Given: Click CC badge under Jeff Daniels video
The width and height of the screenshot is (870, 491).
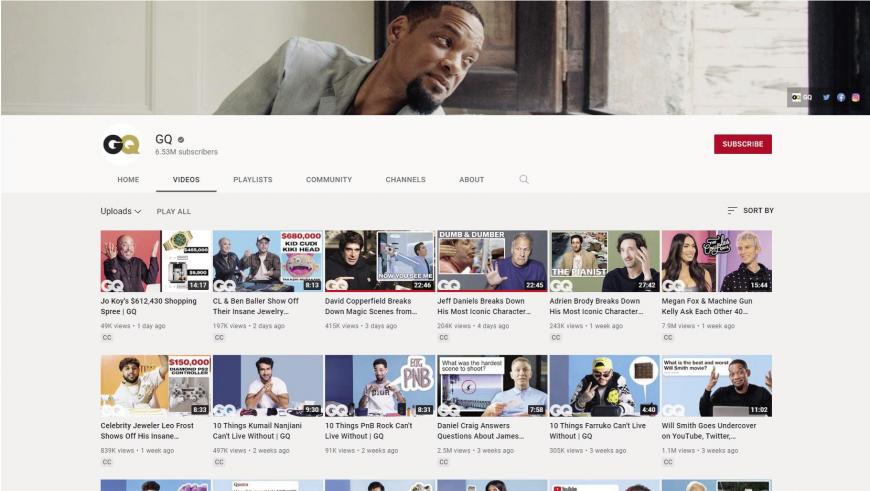Looking at the screenshot, I should (443, 337).
